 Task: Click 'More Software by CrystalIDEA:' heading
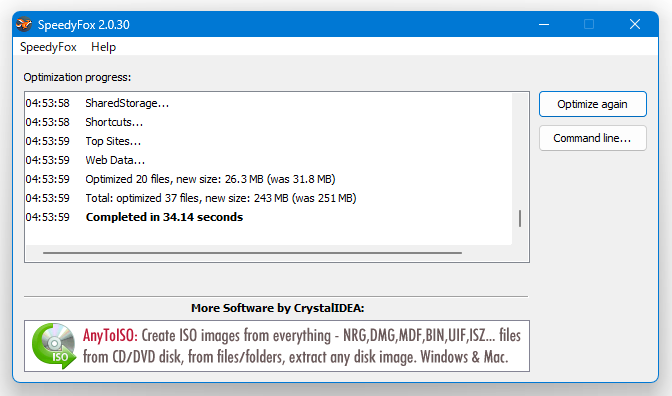pos(277,308)
